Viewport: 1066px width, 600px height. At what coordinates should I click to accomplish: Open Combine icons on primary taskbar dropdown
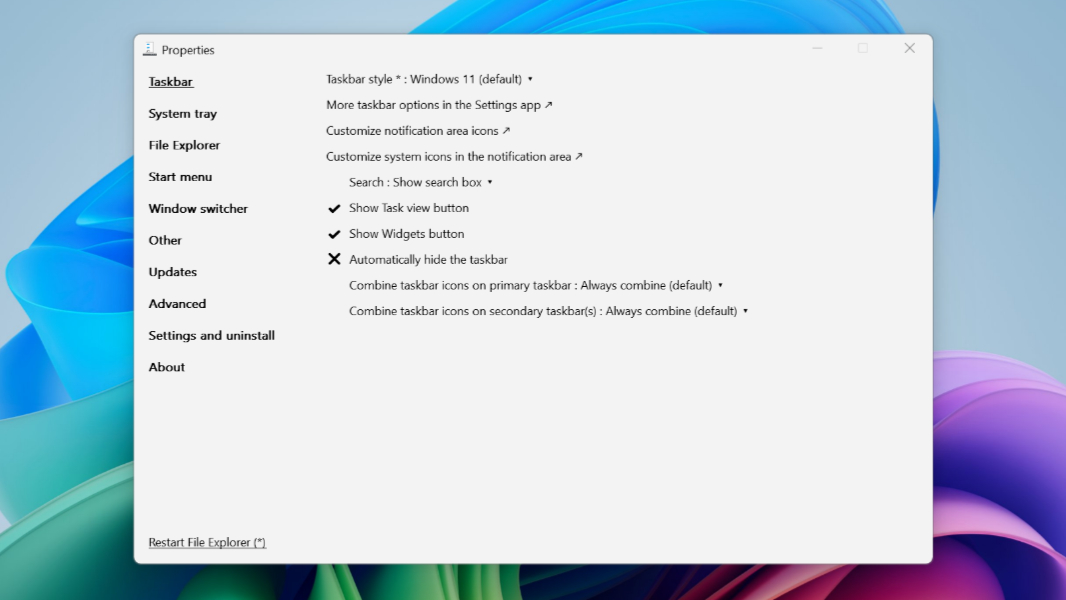click(x=535, y=286)
